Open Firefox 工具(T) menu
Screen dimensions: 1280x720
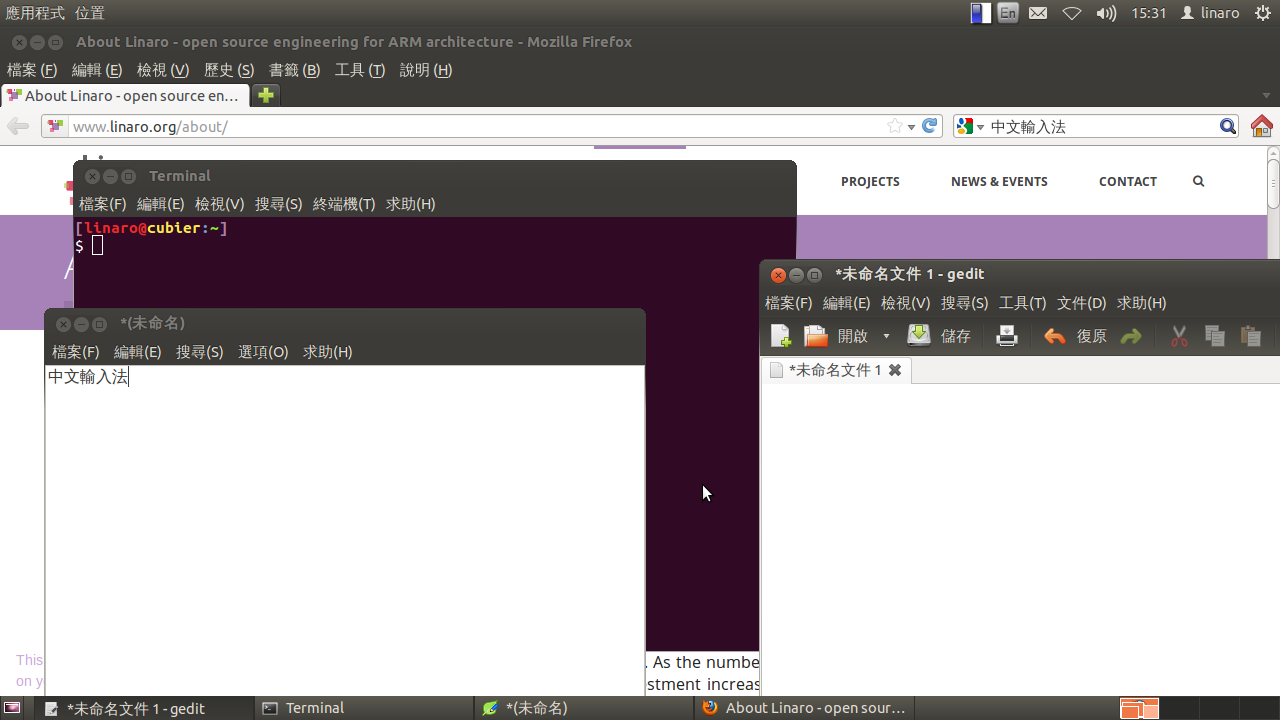coord(359,70)
